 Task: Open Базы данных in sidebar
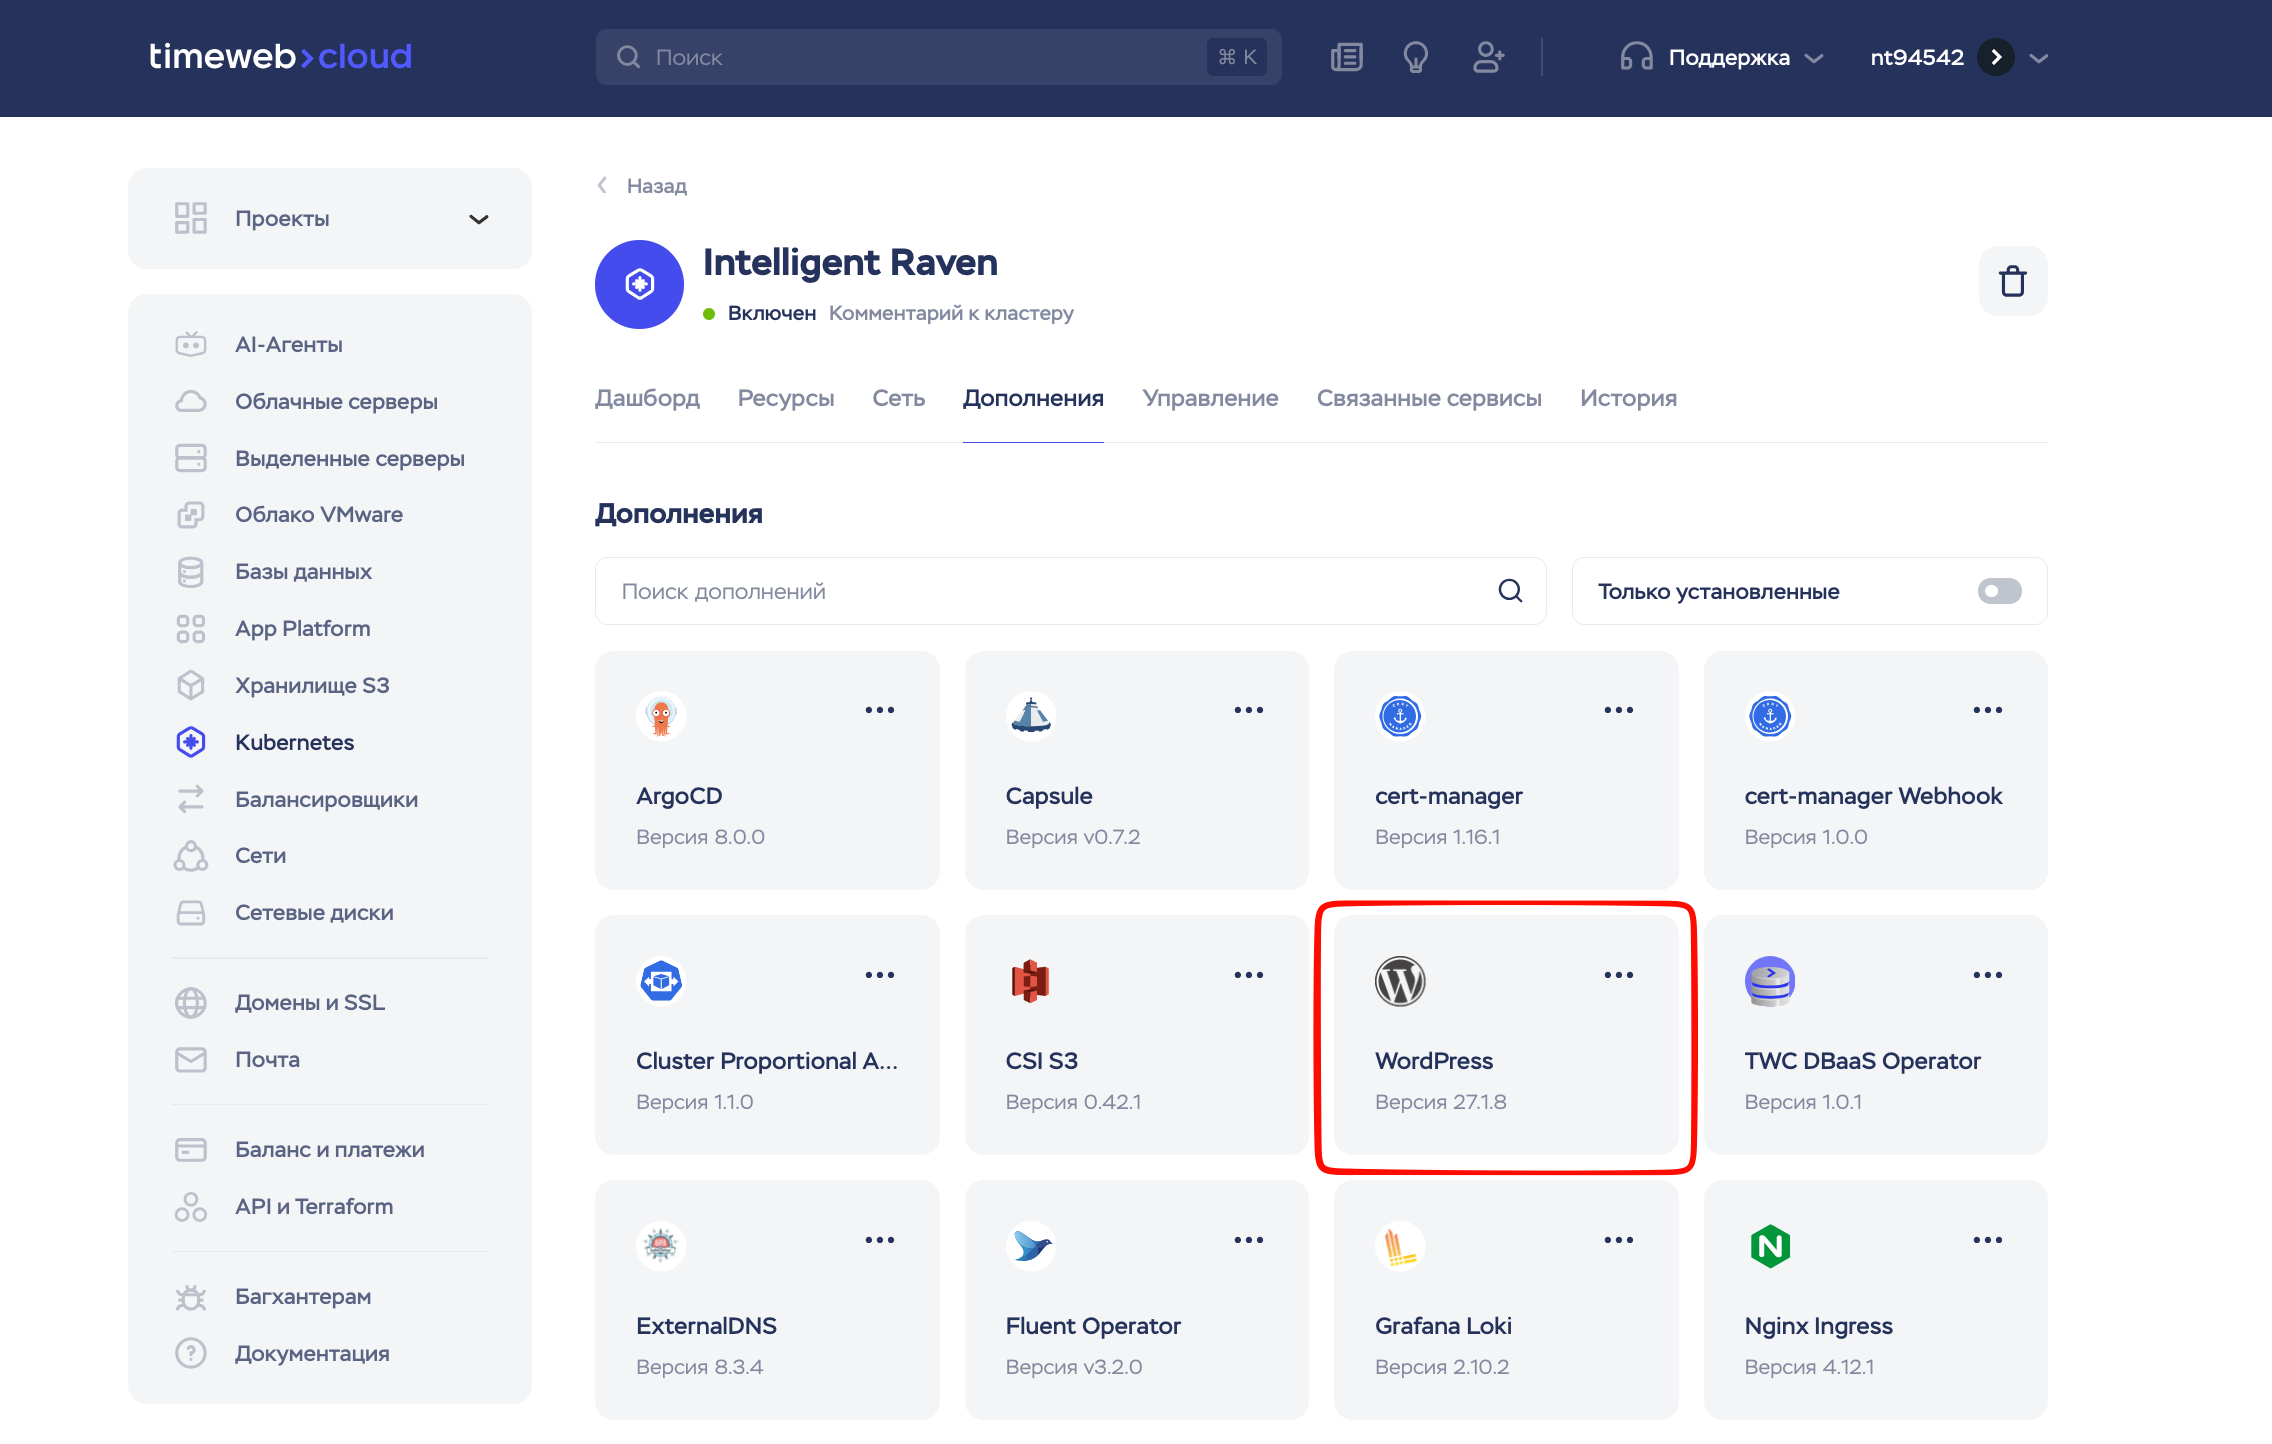point(303,572)
